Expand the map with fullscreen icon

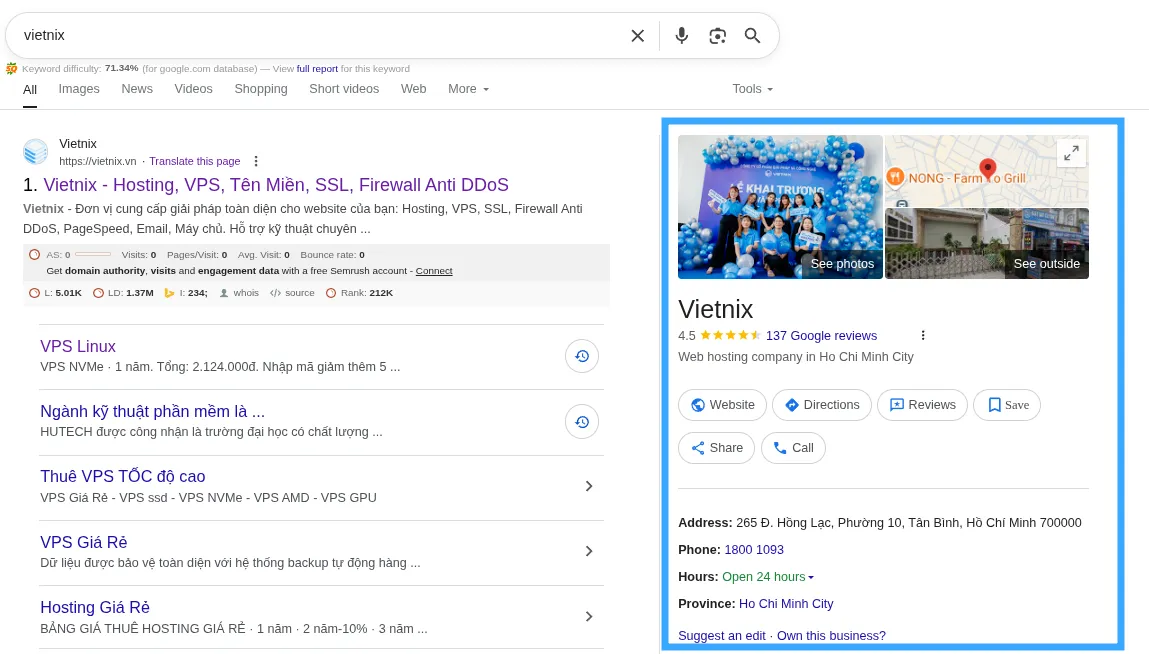[x=1071, y=153]
